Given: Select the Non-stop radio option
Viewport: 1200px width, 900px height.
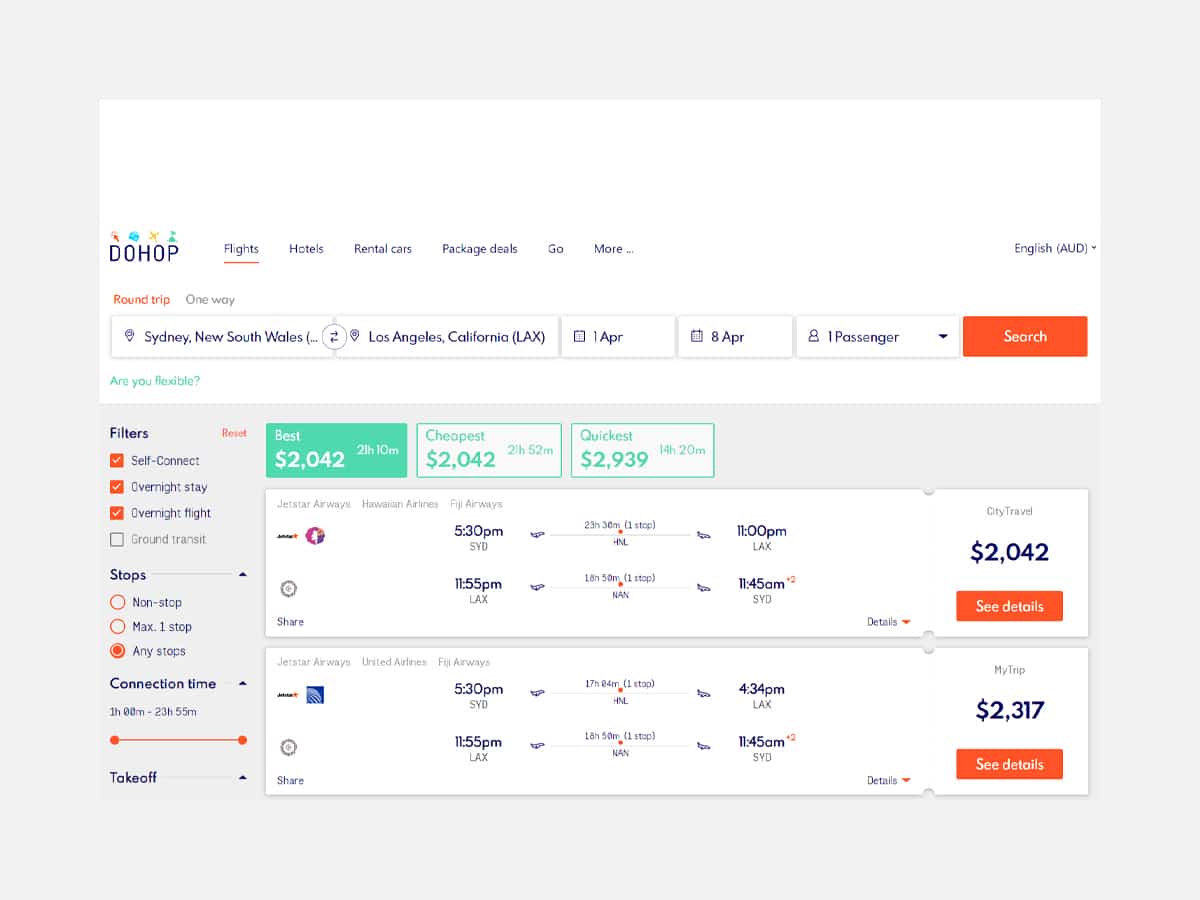Looking at the screenshot, I should pyautogui.click(x=117, y=602).
